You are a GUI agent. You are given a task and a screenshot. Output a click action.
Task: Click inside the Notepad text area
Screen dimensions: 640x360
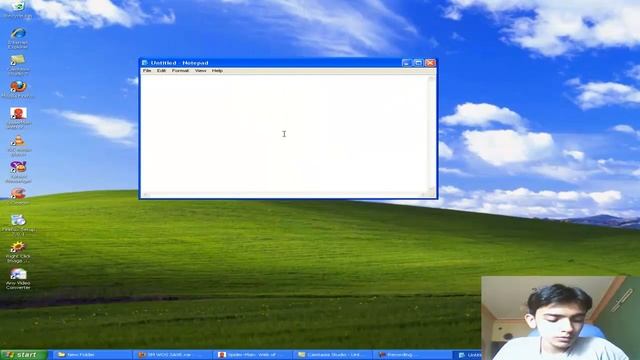point(284,133)
